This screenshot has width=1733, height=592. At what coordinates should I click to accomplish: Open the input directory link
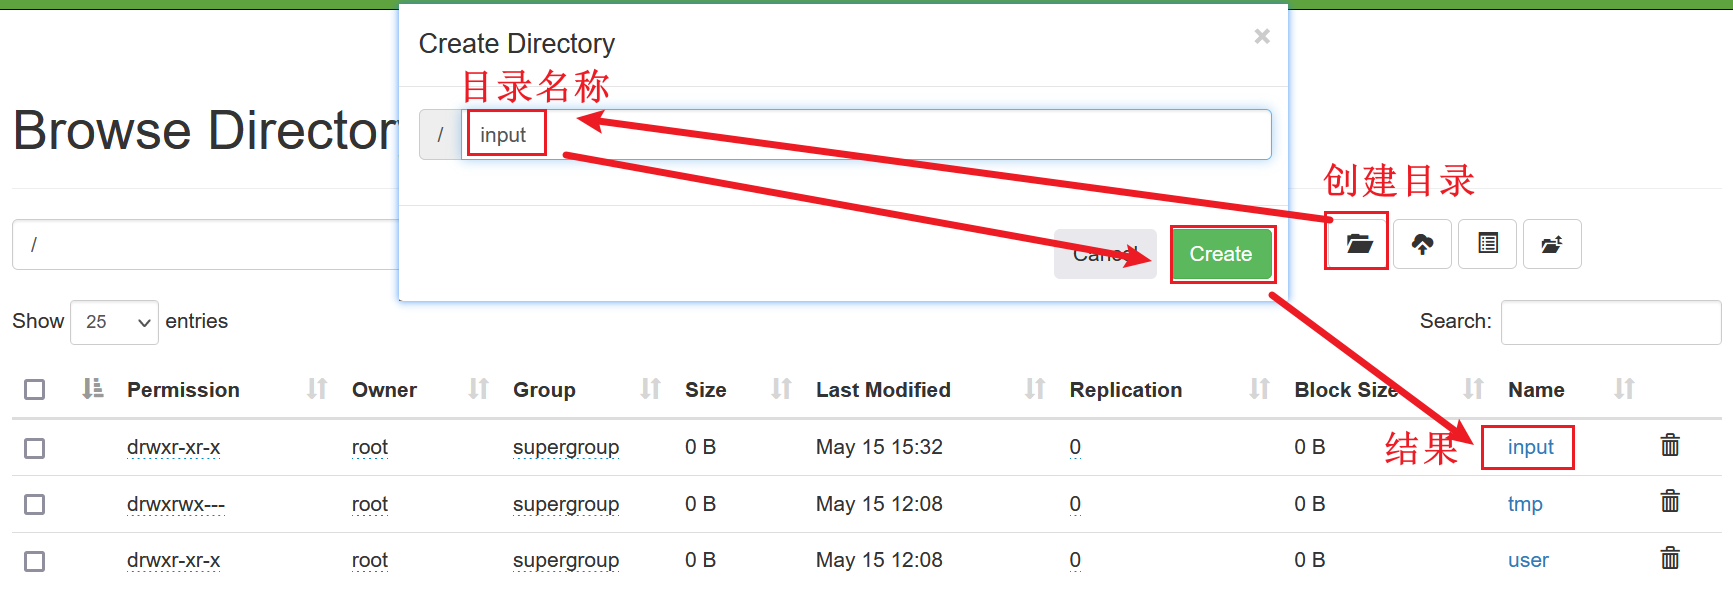pos(1530,447)
